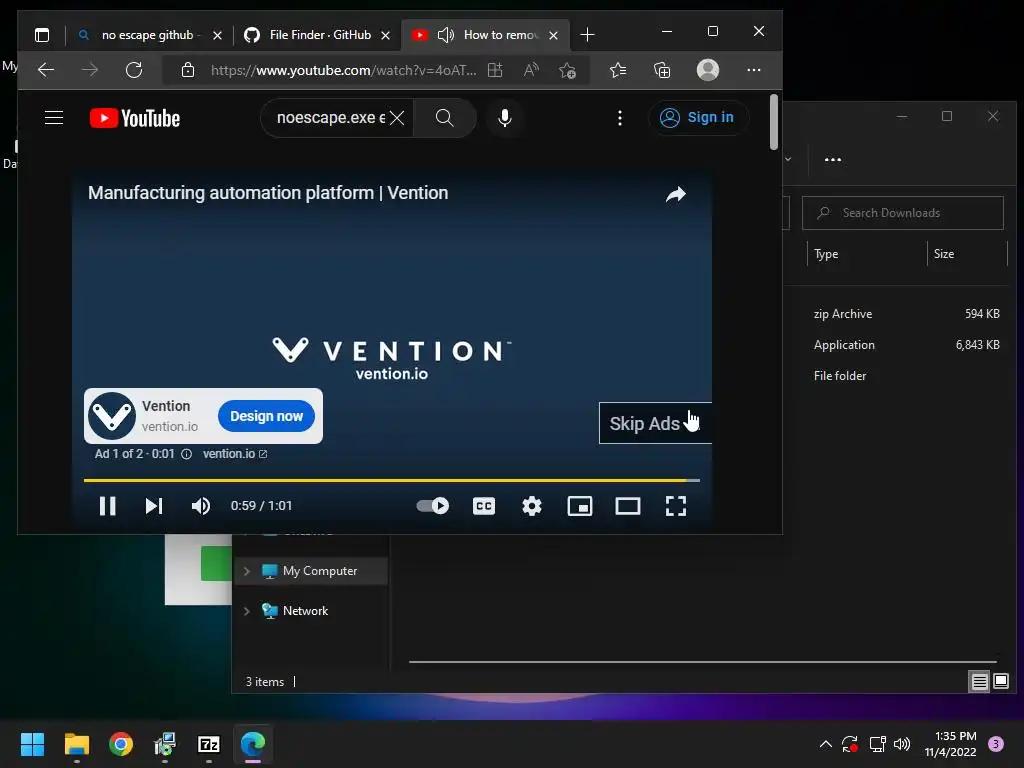Go back in Edge browser
Screen dimensions: 1024x768
click(x=46, y=70)
